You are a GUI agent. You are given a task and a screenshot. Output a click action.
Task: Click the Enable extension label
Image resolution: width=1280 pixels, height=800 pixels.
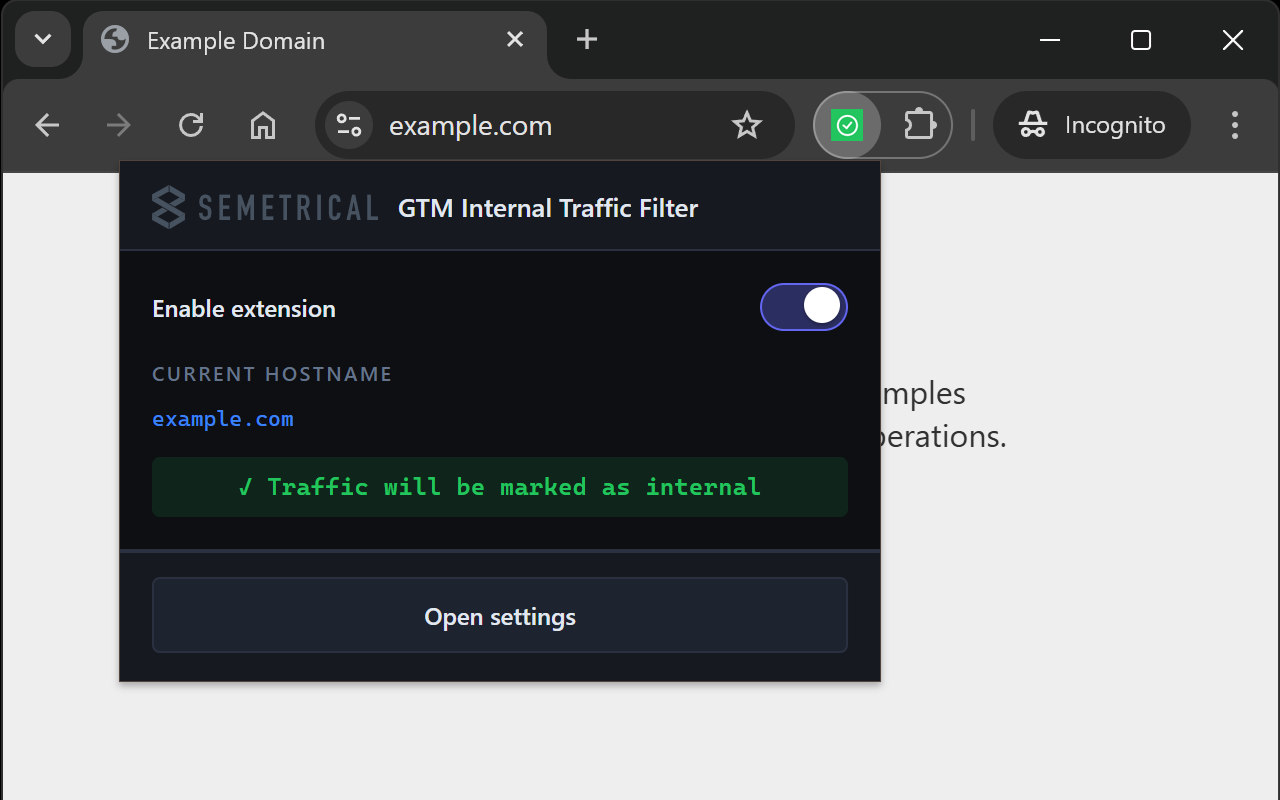244,309
